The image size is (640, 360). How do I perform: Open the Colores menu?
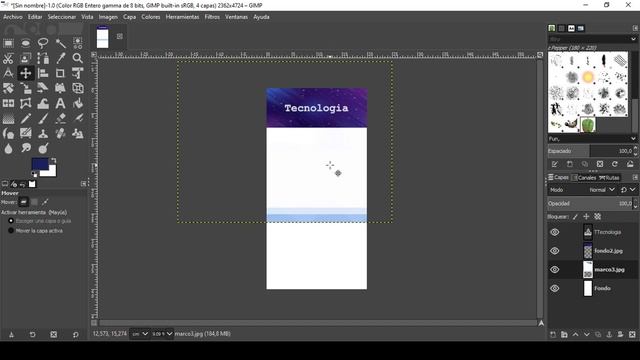151,17
